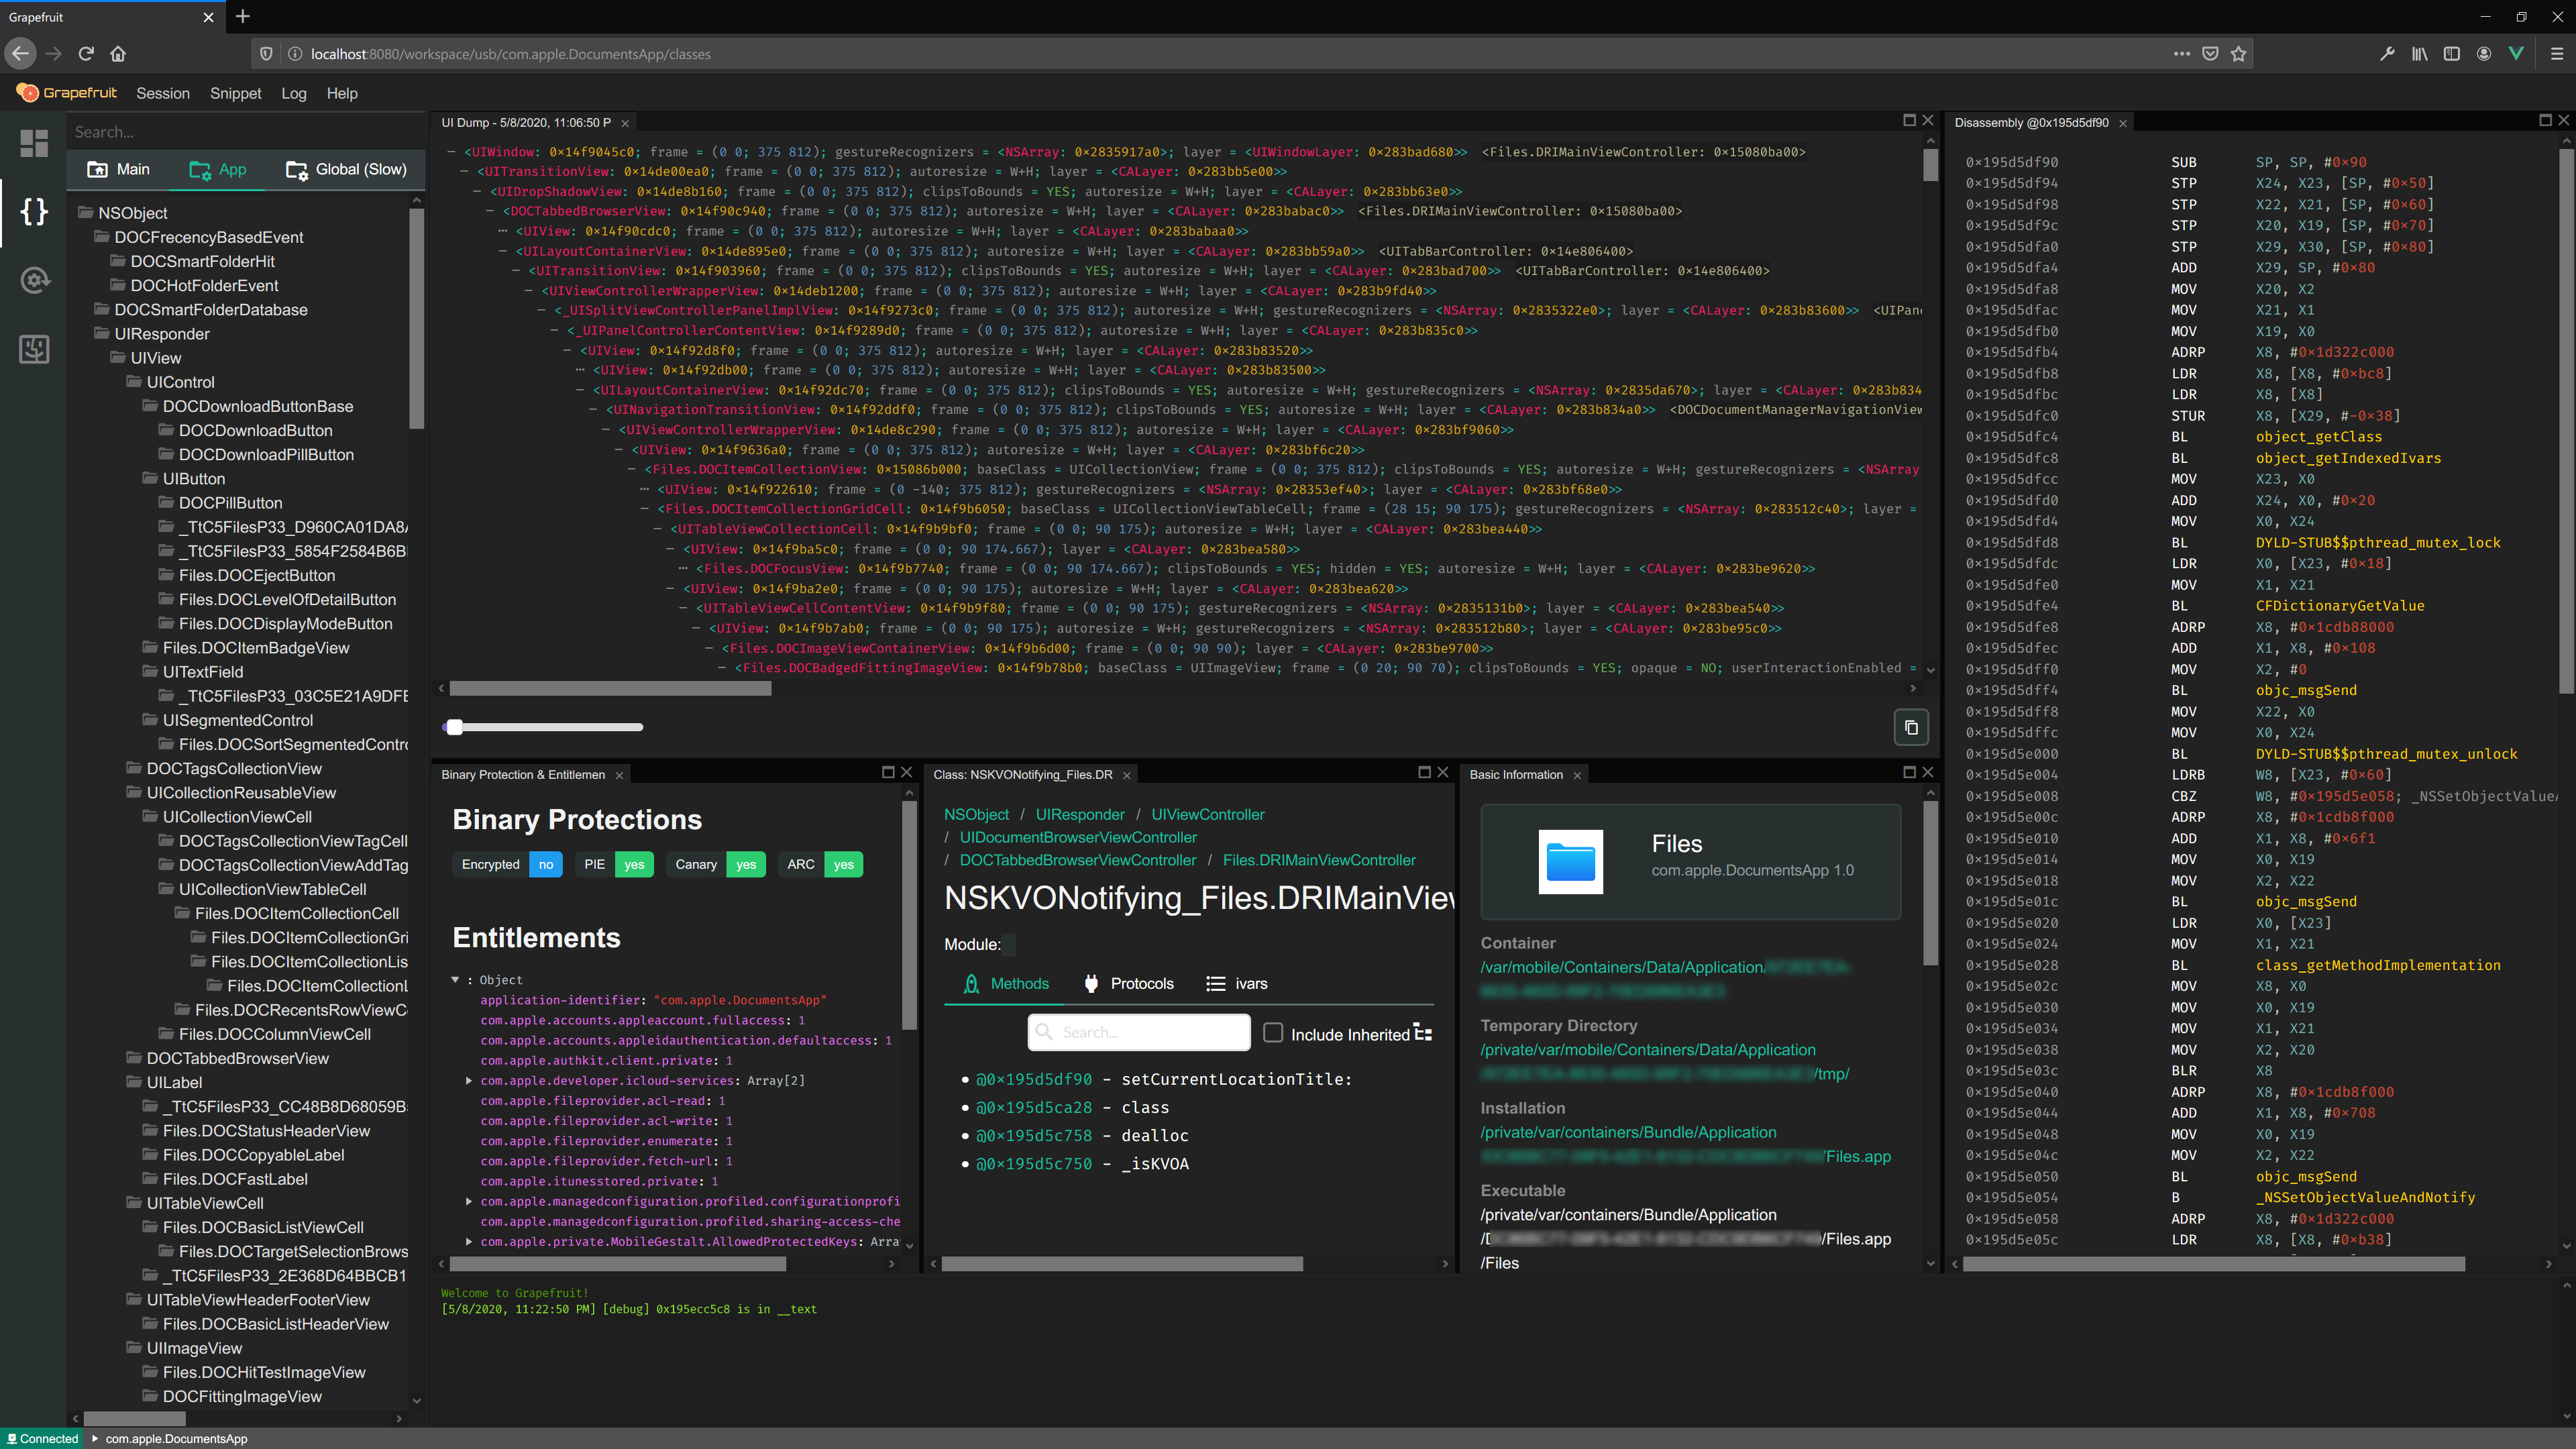Screen dimensions: 2576x1449
Task: Enable the Include Inherited checkbox
Action: click(1273, 1033)
